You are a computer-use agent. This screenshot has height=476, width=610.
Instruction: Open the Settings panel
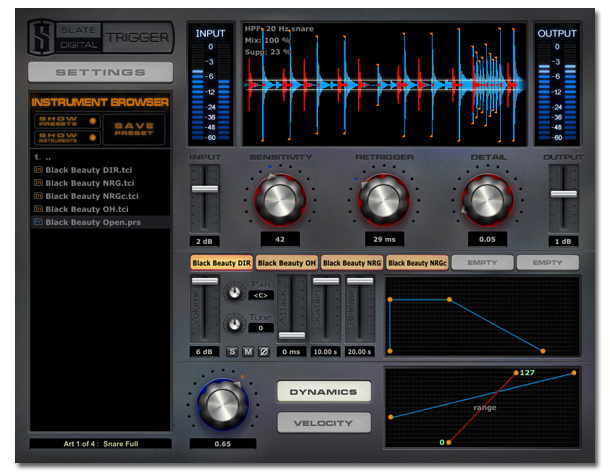click(x=100, y=72)
